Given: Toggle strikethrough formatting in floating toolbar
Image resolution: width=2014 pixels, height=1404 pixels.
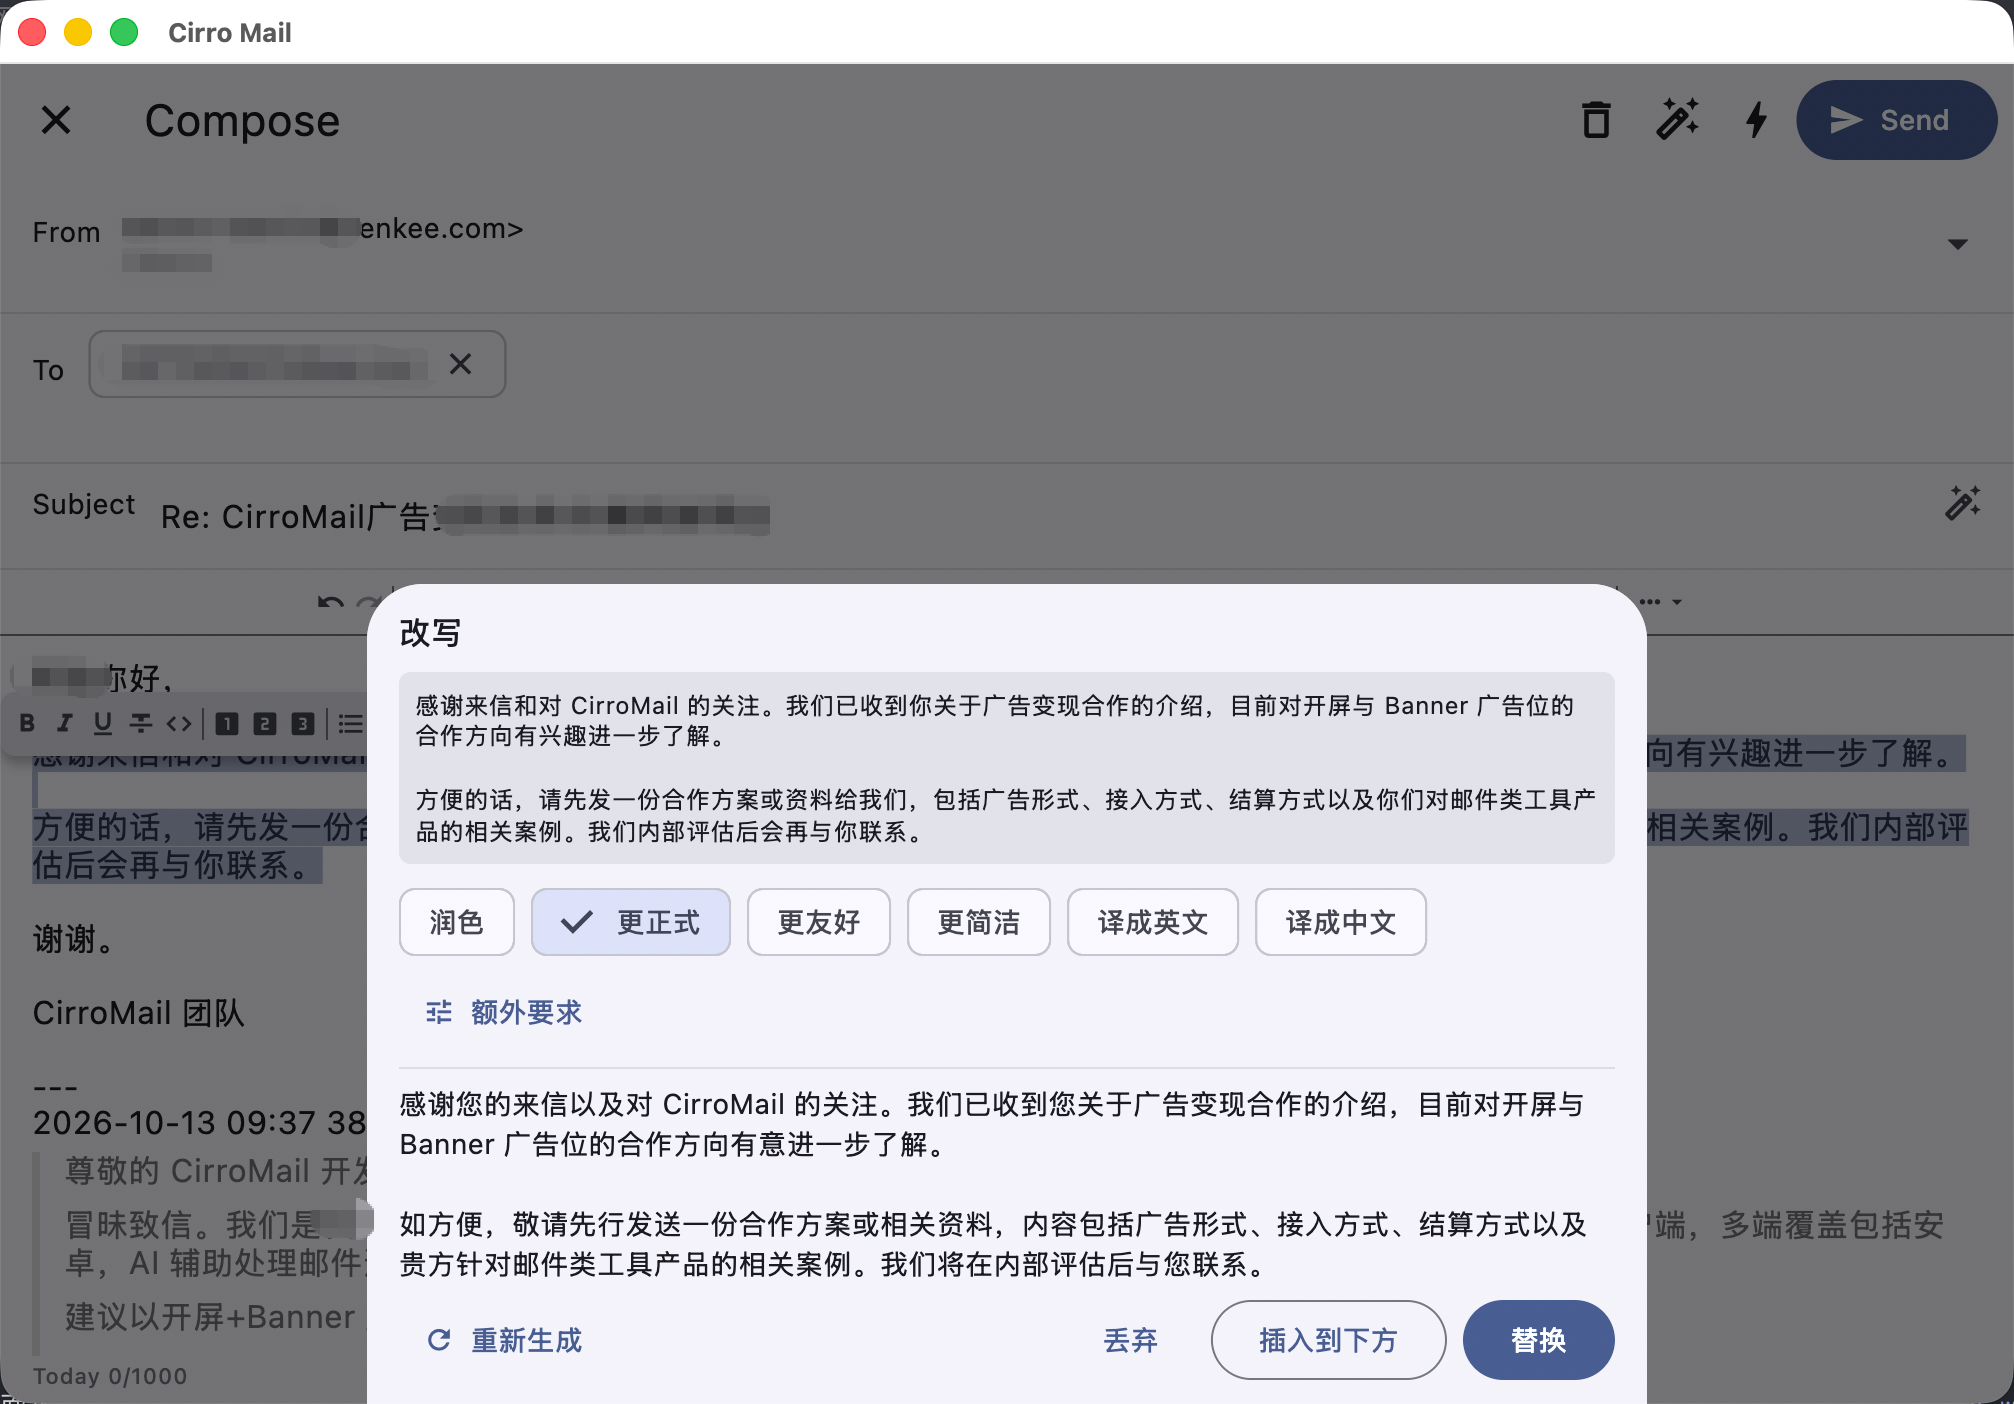Looking at the screenshot, I should pyautogui.click(x=141, y=723).
